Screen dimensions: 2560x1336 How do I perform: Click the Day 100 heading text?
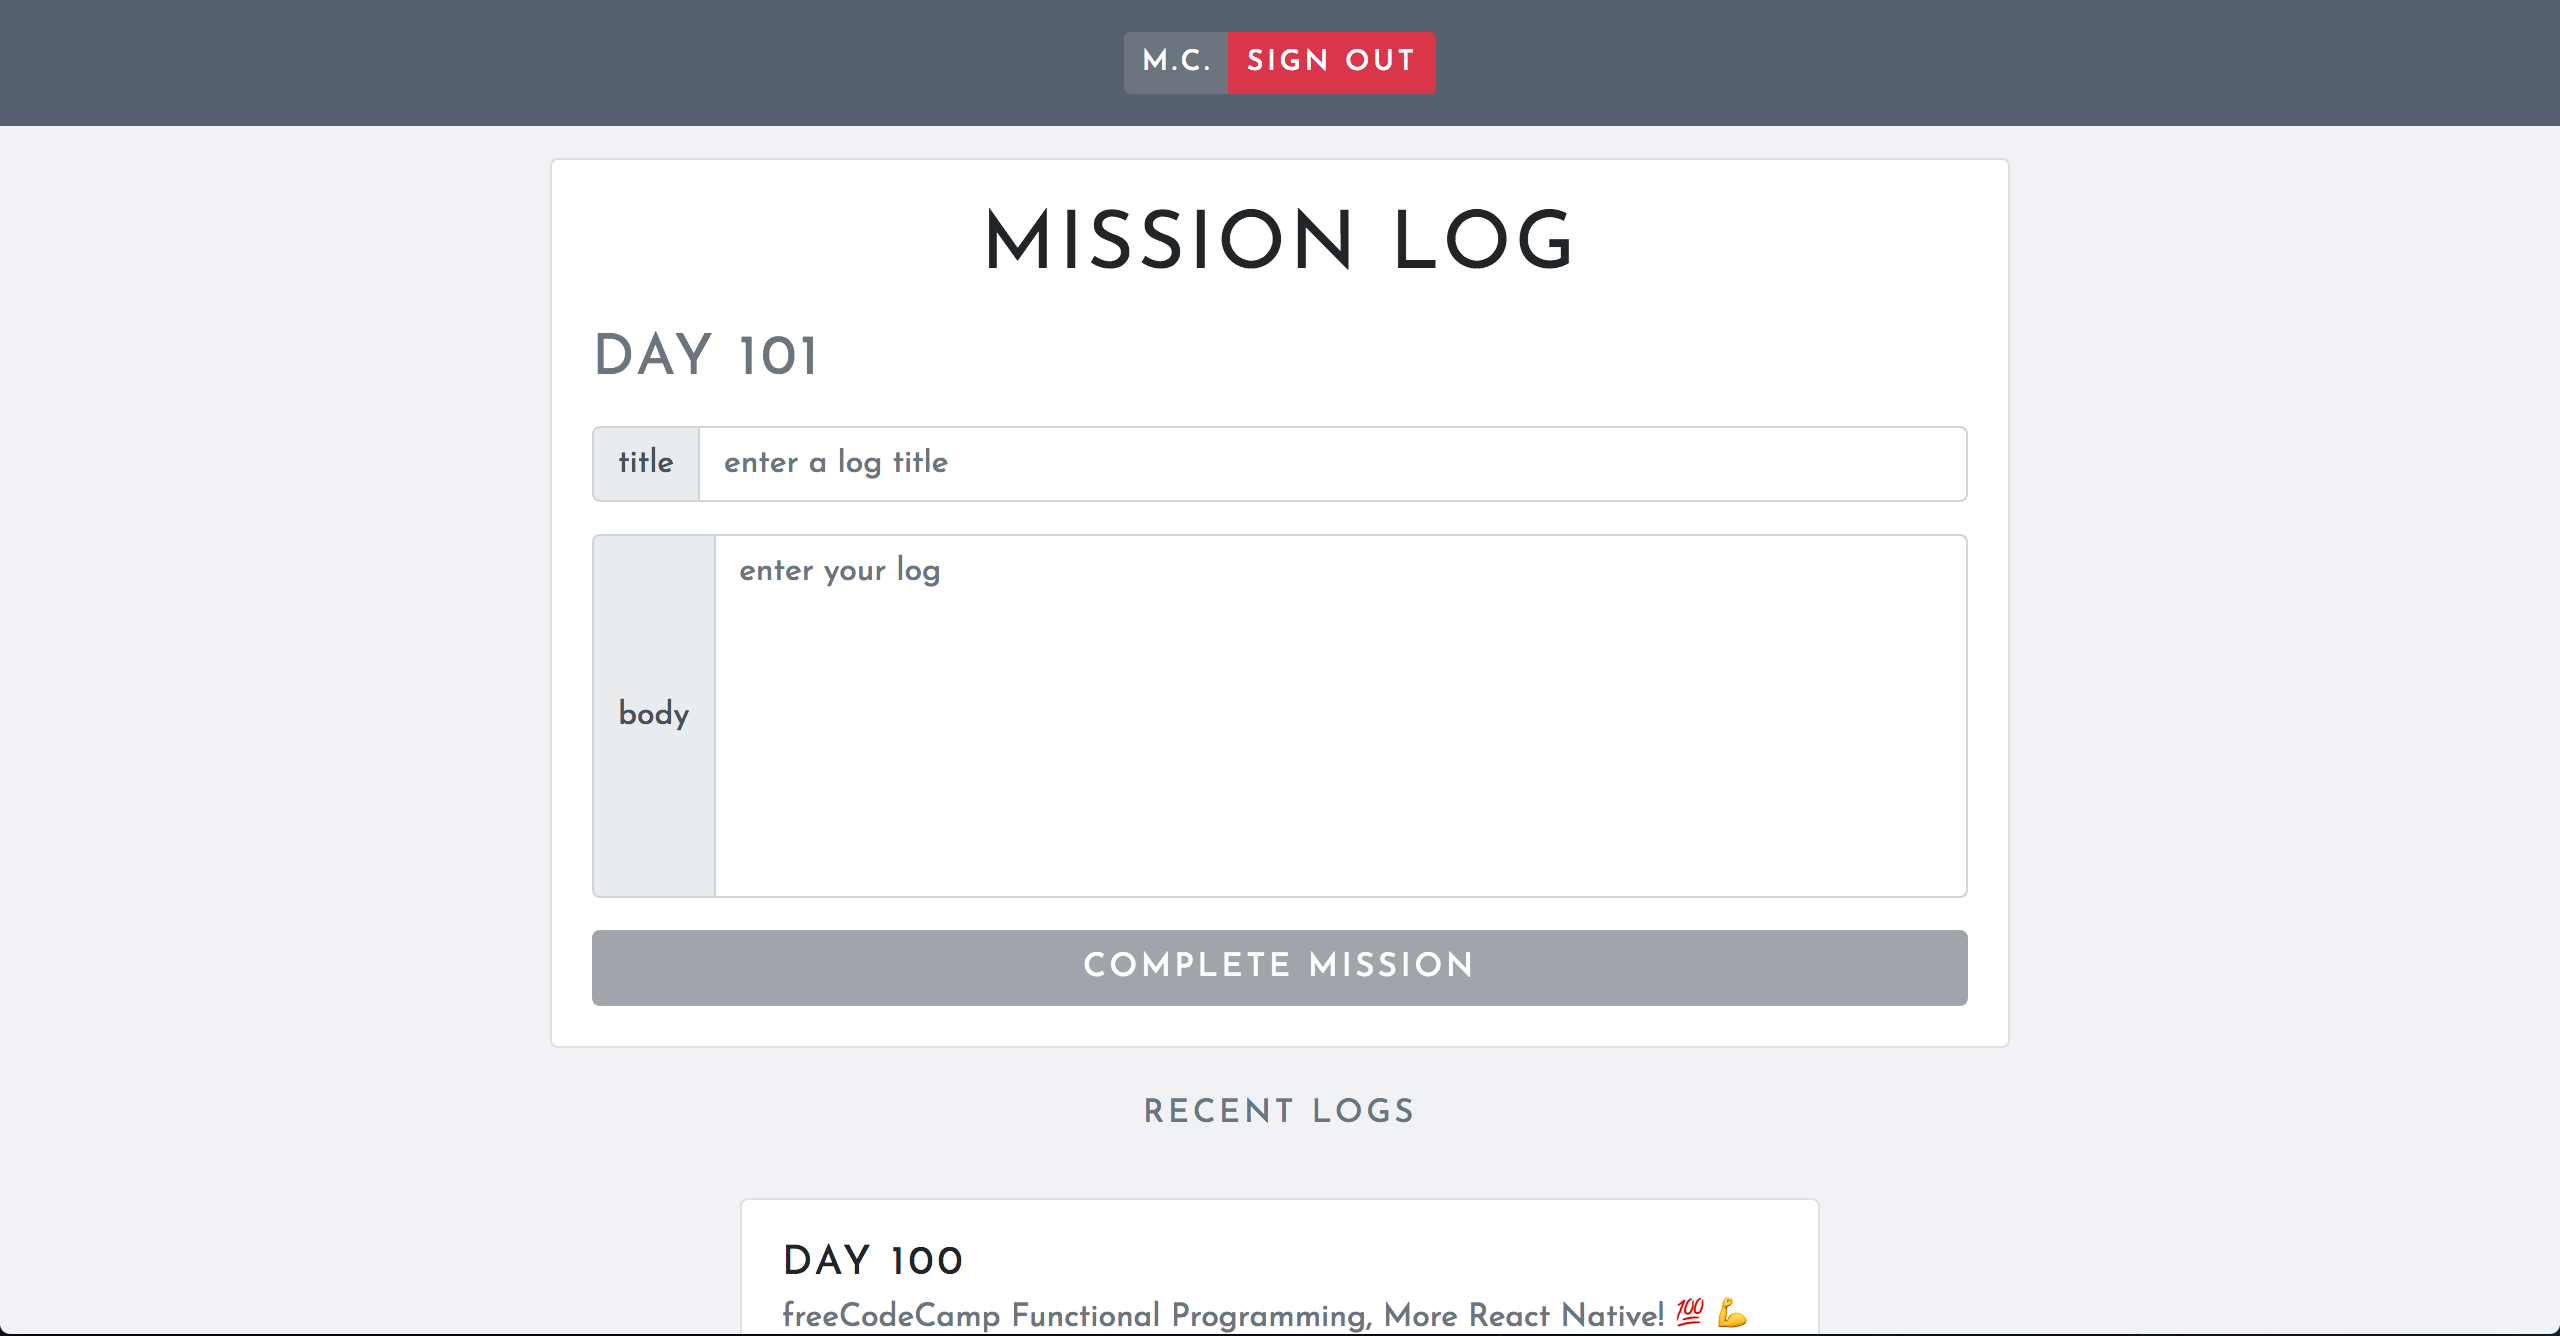point(873,1260)
